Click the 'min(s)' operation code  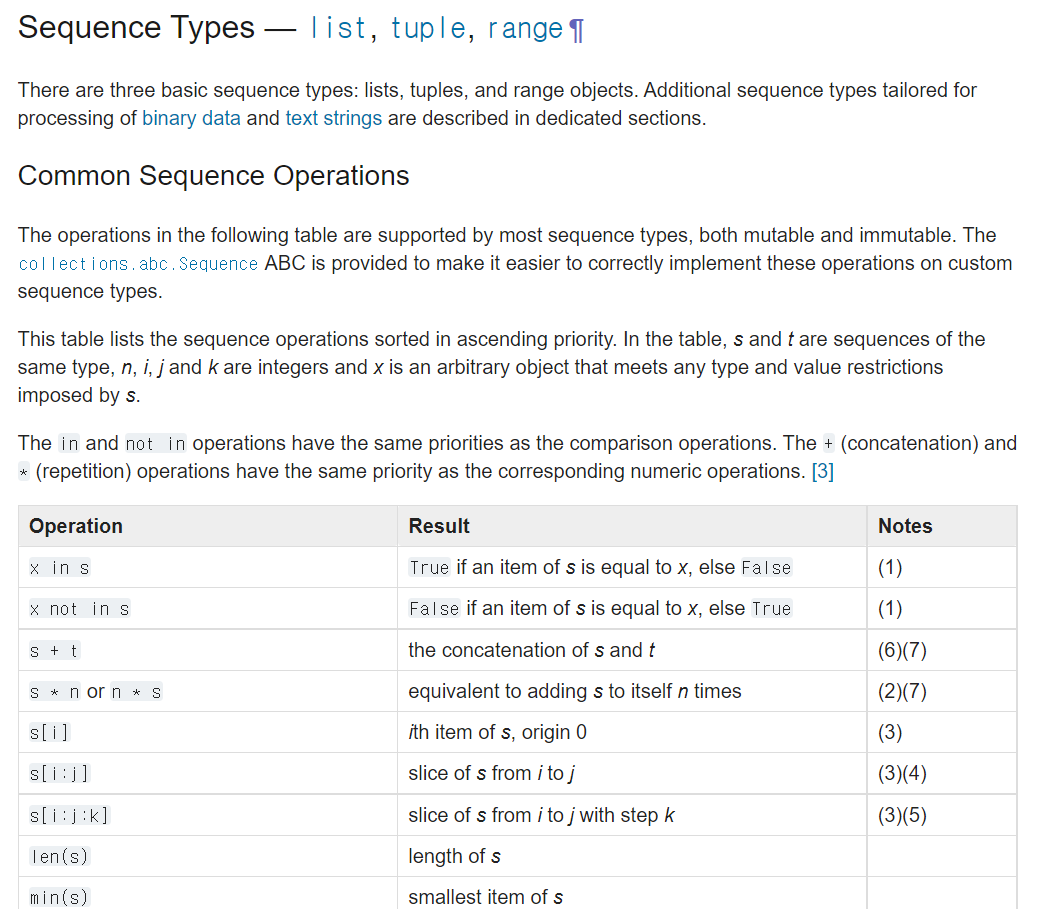[x=59, y=898]
